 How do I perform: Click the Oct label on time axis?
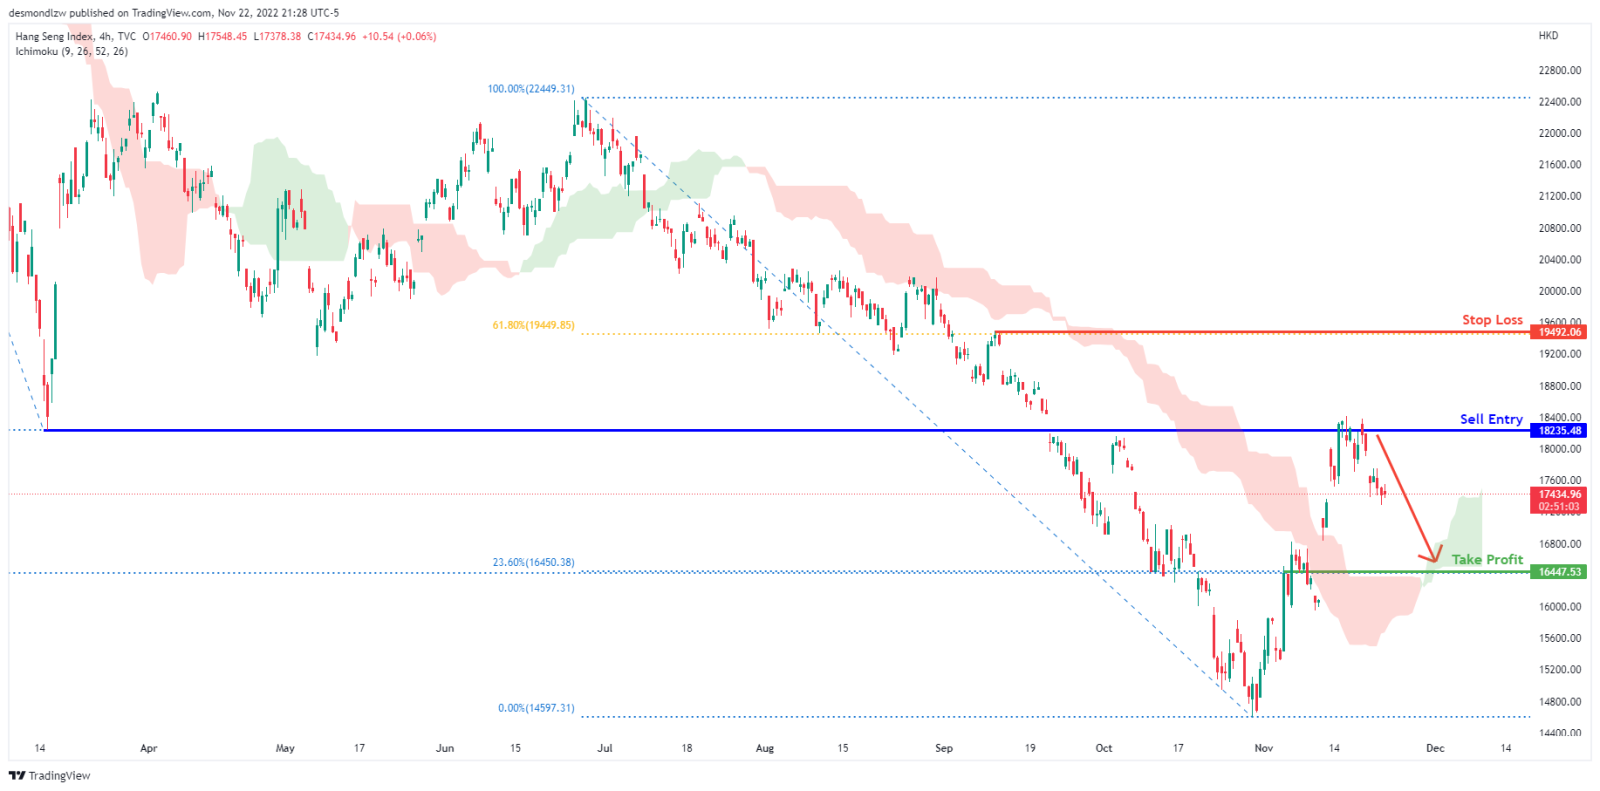pos(1104,748)
